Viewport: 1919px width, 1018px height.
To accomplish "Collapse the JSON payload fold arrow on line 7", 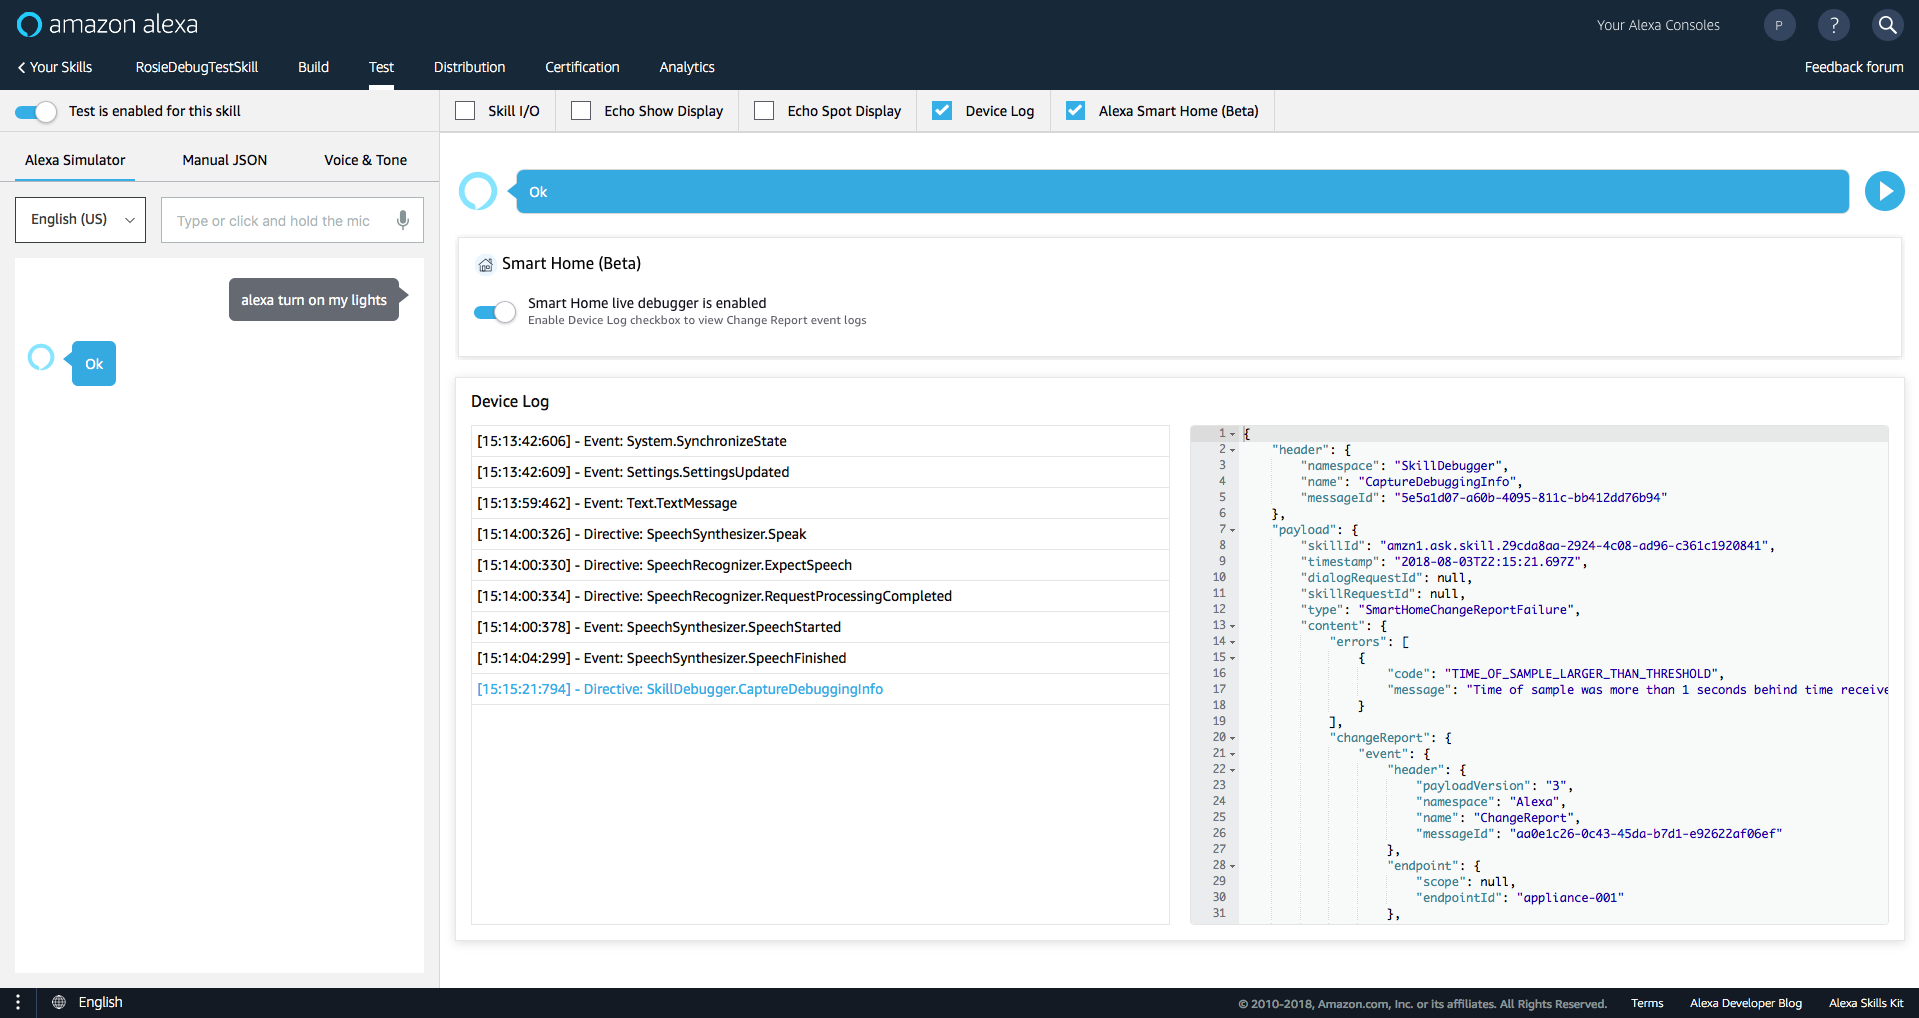I will [x=1232, y=530].
